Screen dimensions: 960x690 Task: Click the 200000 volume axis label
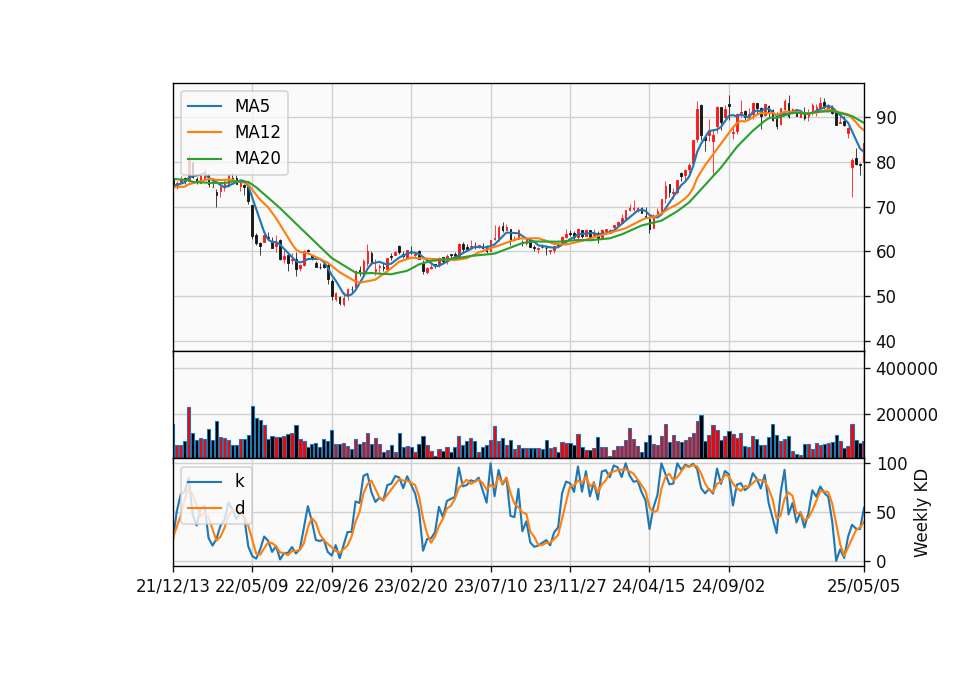pyautogui.click(x=907, y=415)
